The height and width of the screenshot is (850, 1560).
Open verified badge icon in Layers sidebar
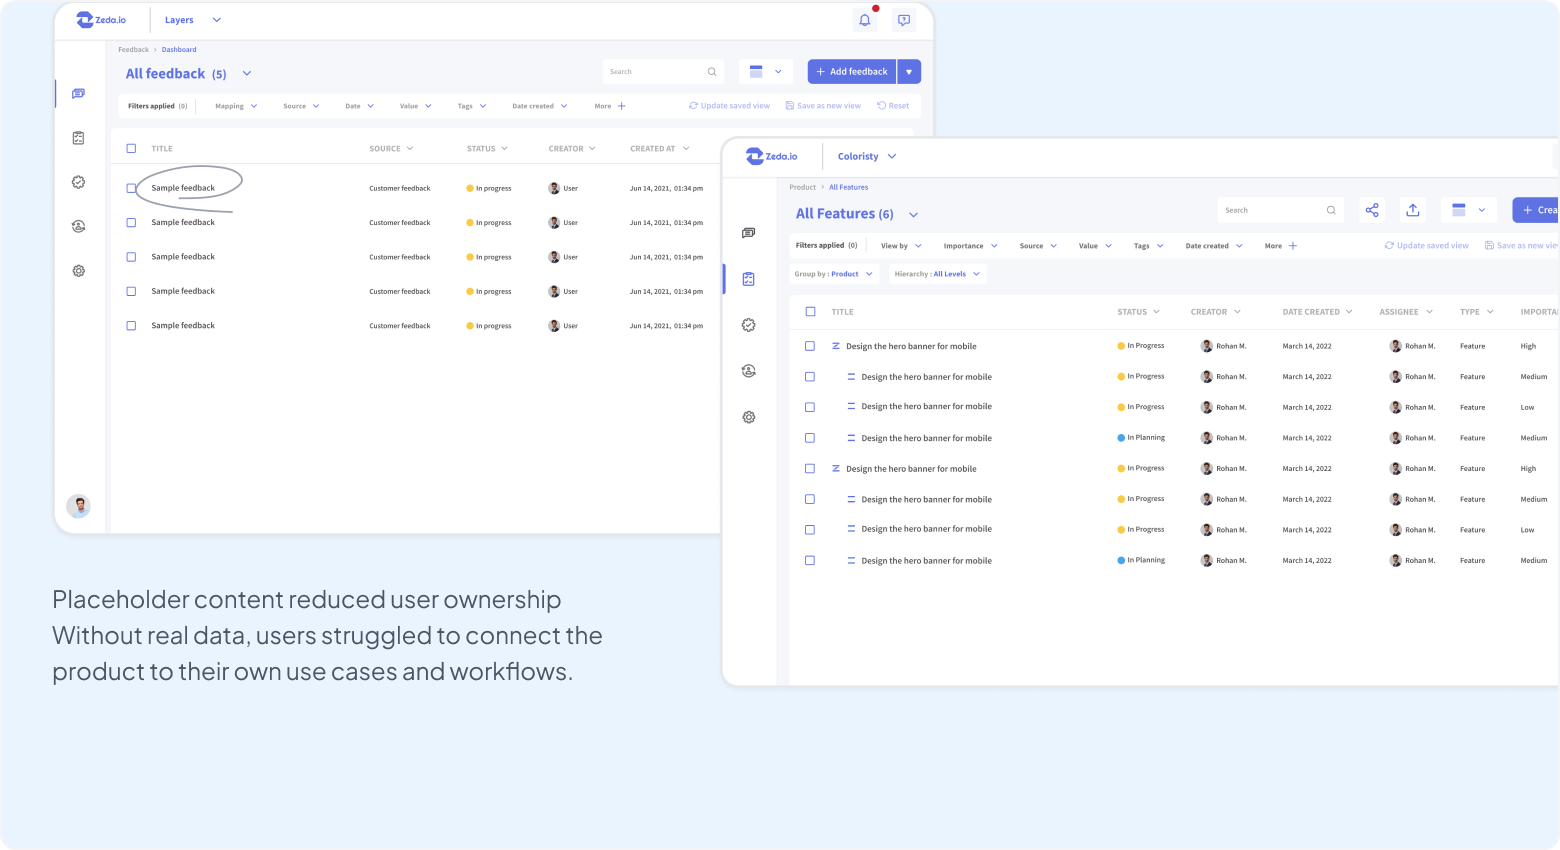[78, 182]
